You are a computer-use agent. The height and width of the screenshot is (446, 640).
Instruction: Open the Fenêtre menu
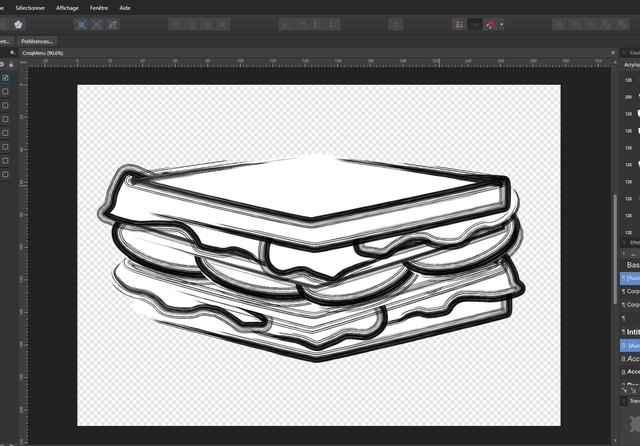99,8
